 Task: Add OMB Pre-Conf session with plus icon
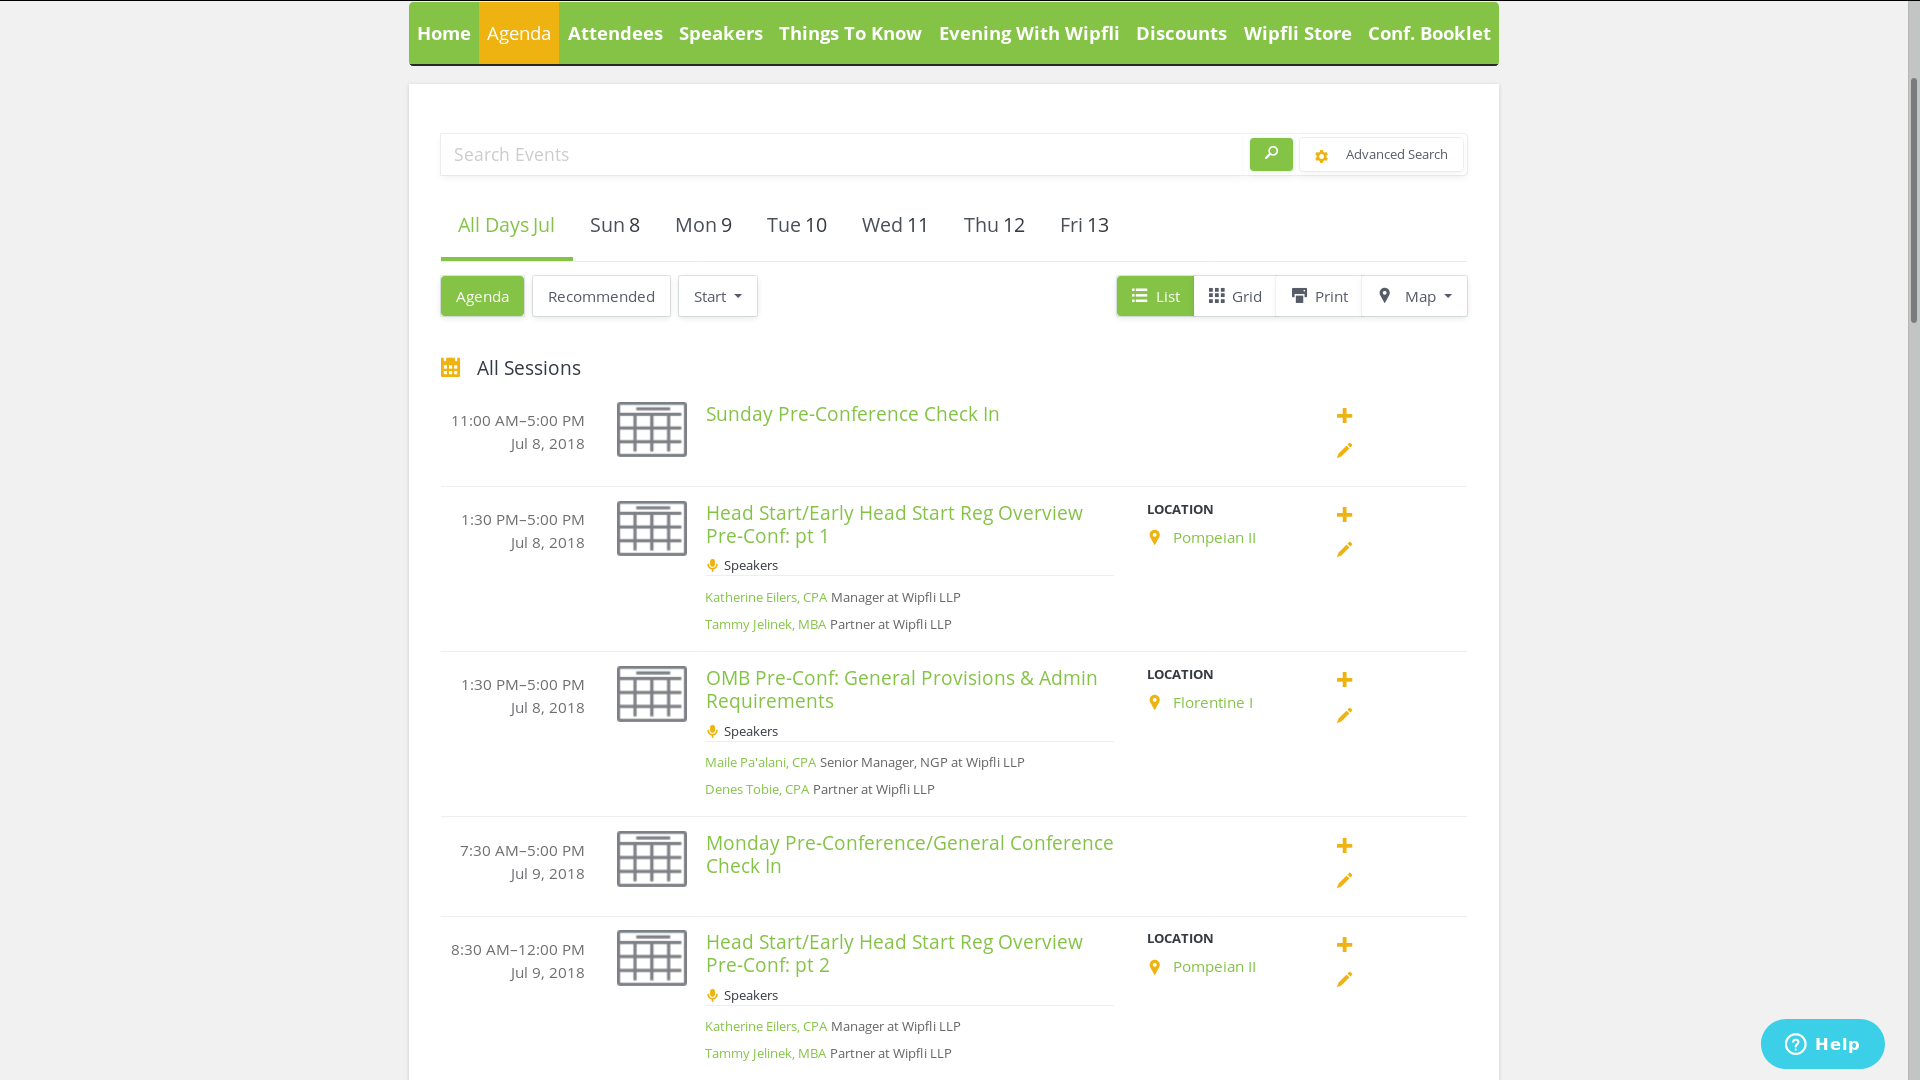point(1345,680)
